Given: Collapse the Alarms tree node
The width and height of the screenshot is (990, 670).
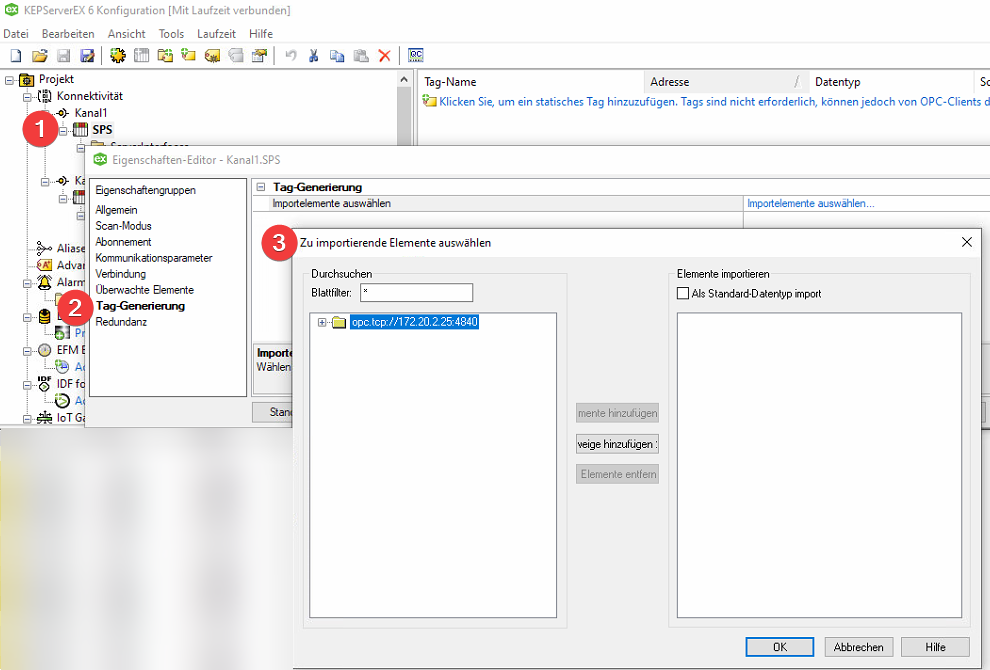Looking at the screenshot, I should coord(27,283).
